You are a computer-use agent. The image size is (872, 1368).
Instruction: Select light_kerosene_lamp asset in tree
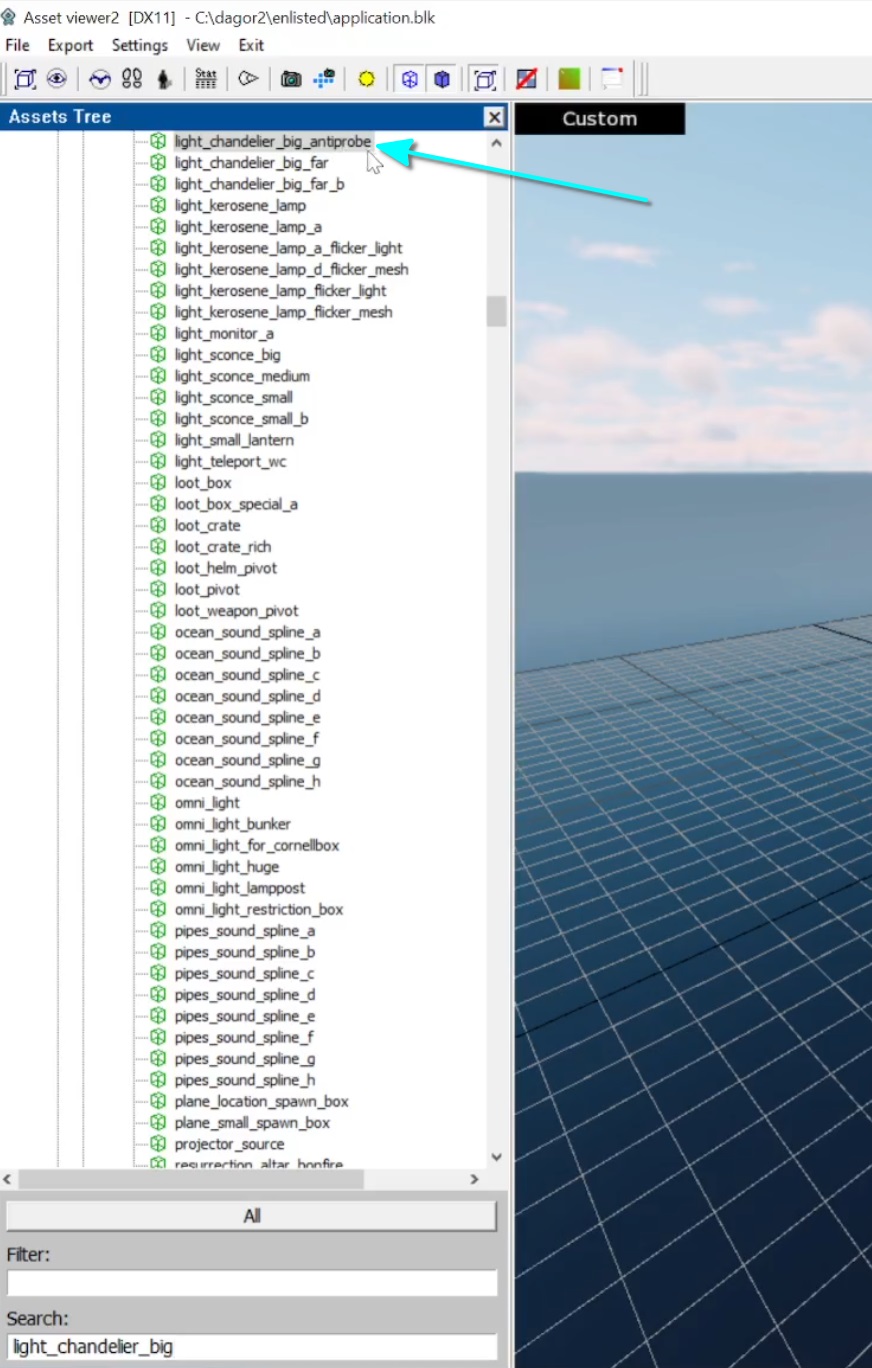point(240,206)
